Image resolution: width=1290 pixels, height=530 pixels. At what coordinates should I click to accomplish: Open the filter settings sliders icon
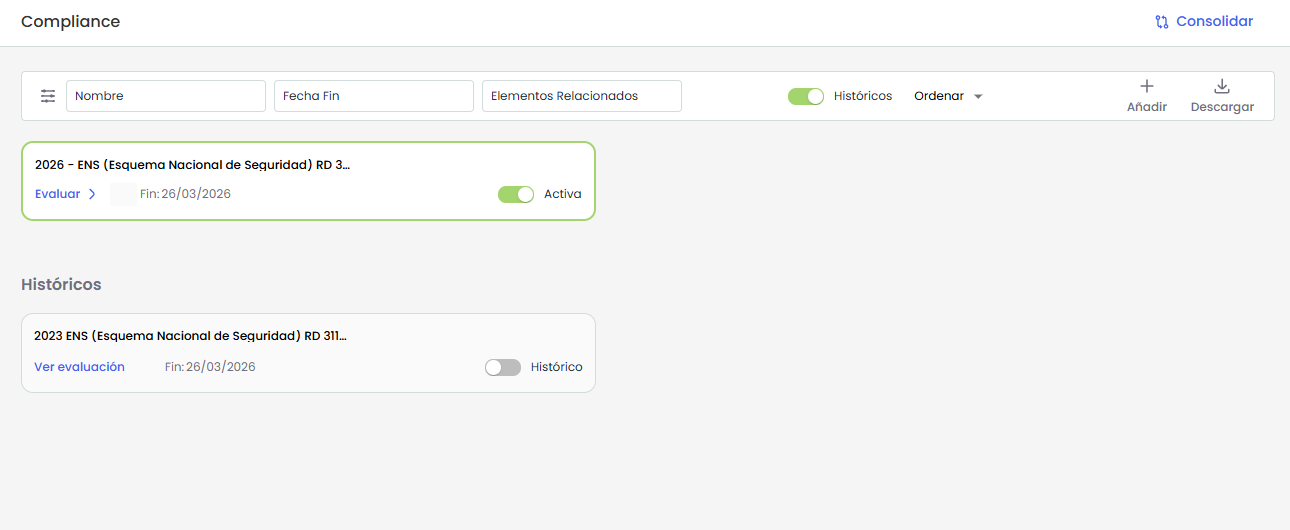pos(48,96)
